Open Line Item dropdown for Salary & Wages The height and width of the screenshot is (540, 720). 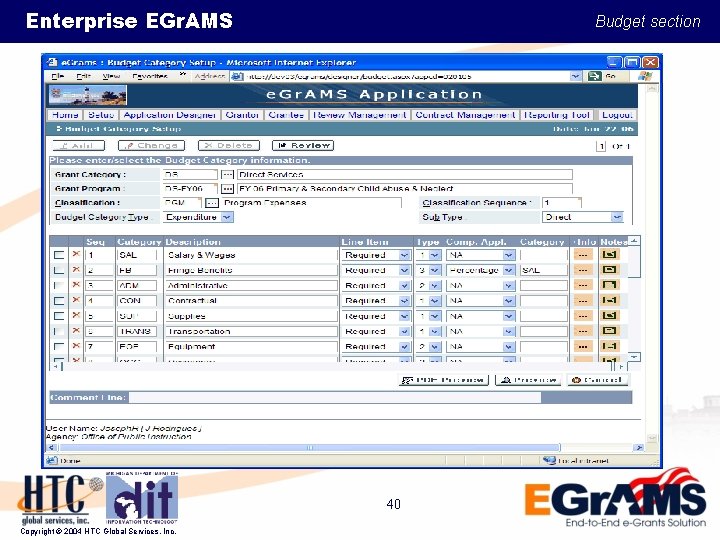(404, 255)
